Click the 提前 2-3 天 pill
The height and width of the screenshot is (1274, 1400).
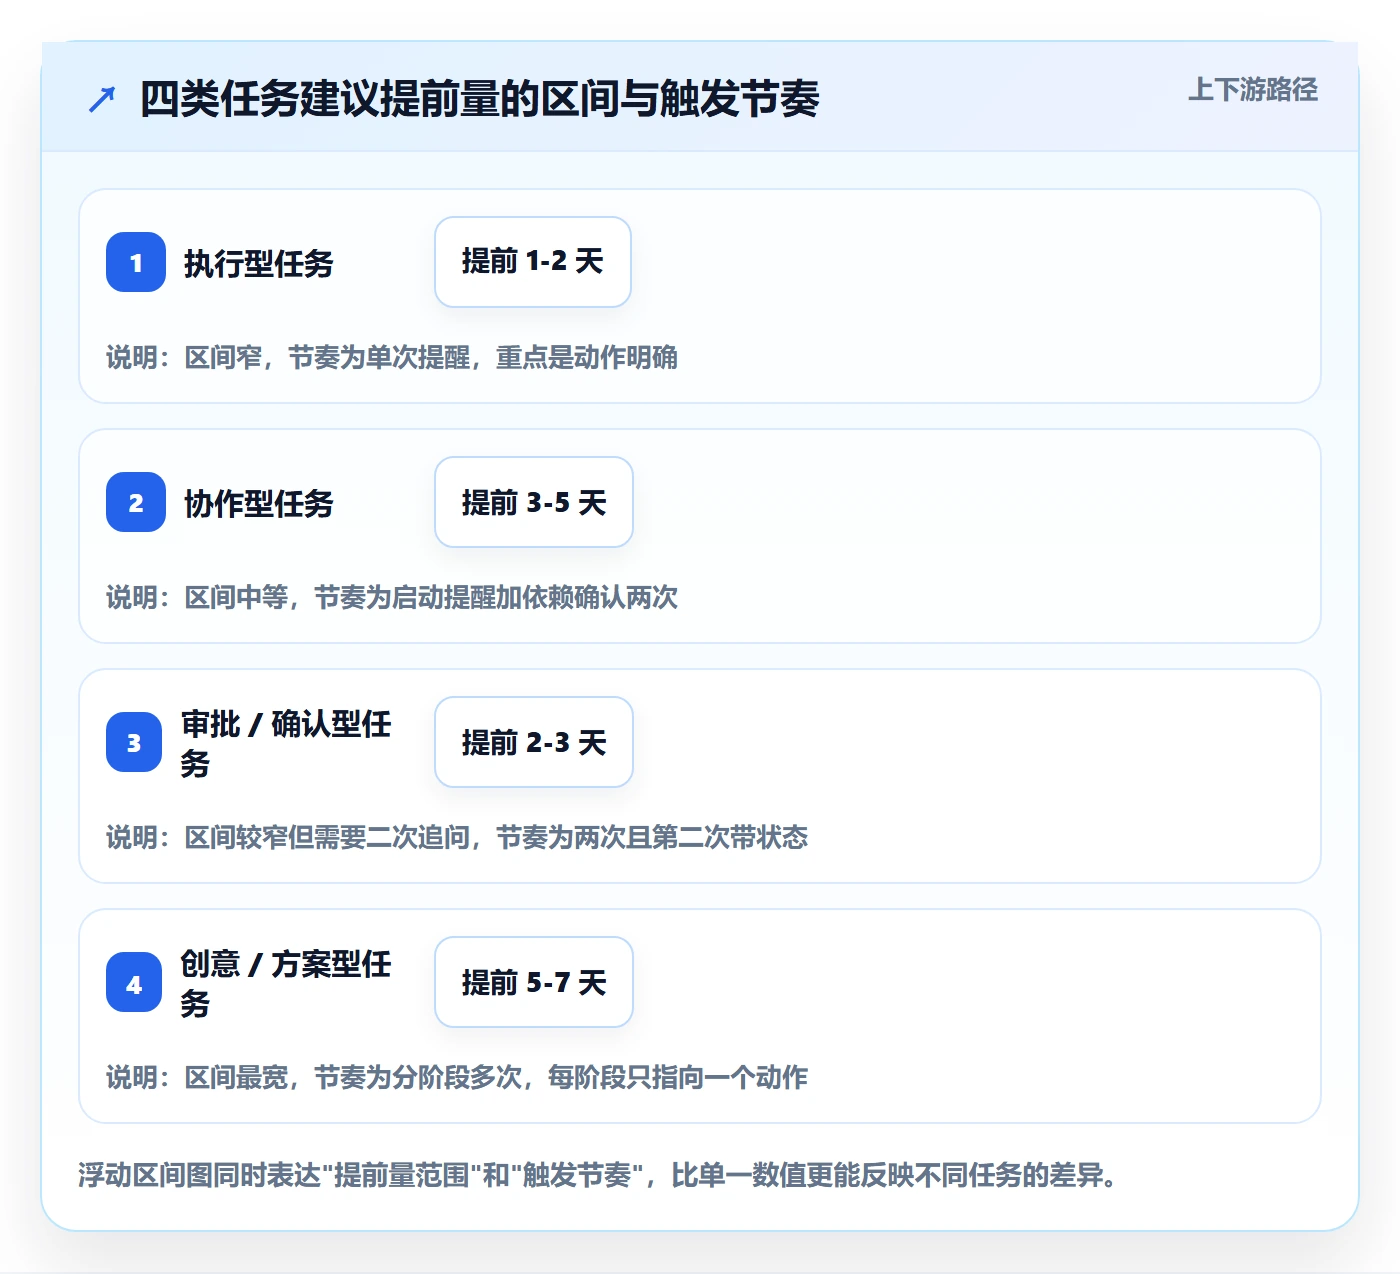point(534,742)
